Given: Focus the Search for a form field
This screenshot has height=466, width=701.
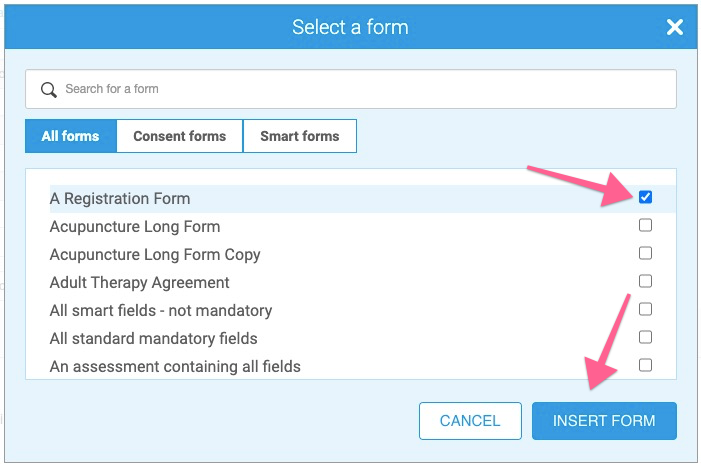Looking at the screenshot, I should [x=360, y=89].
